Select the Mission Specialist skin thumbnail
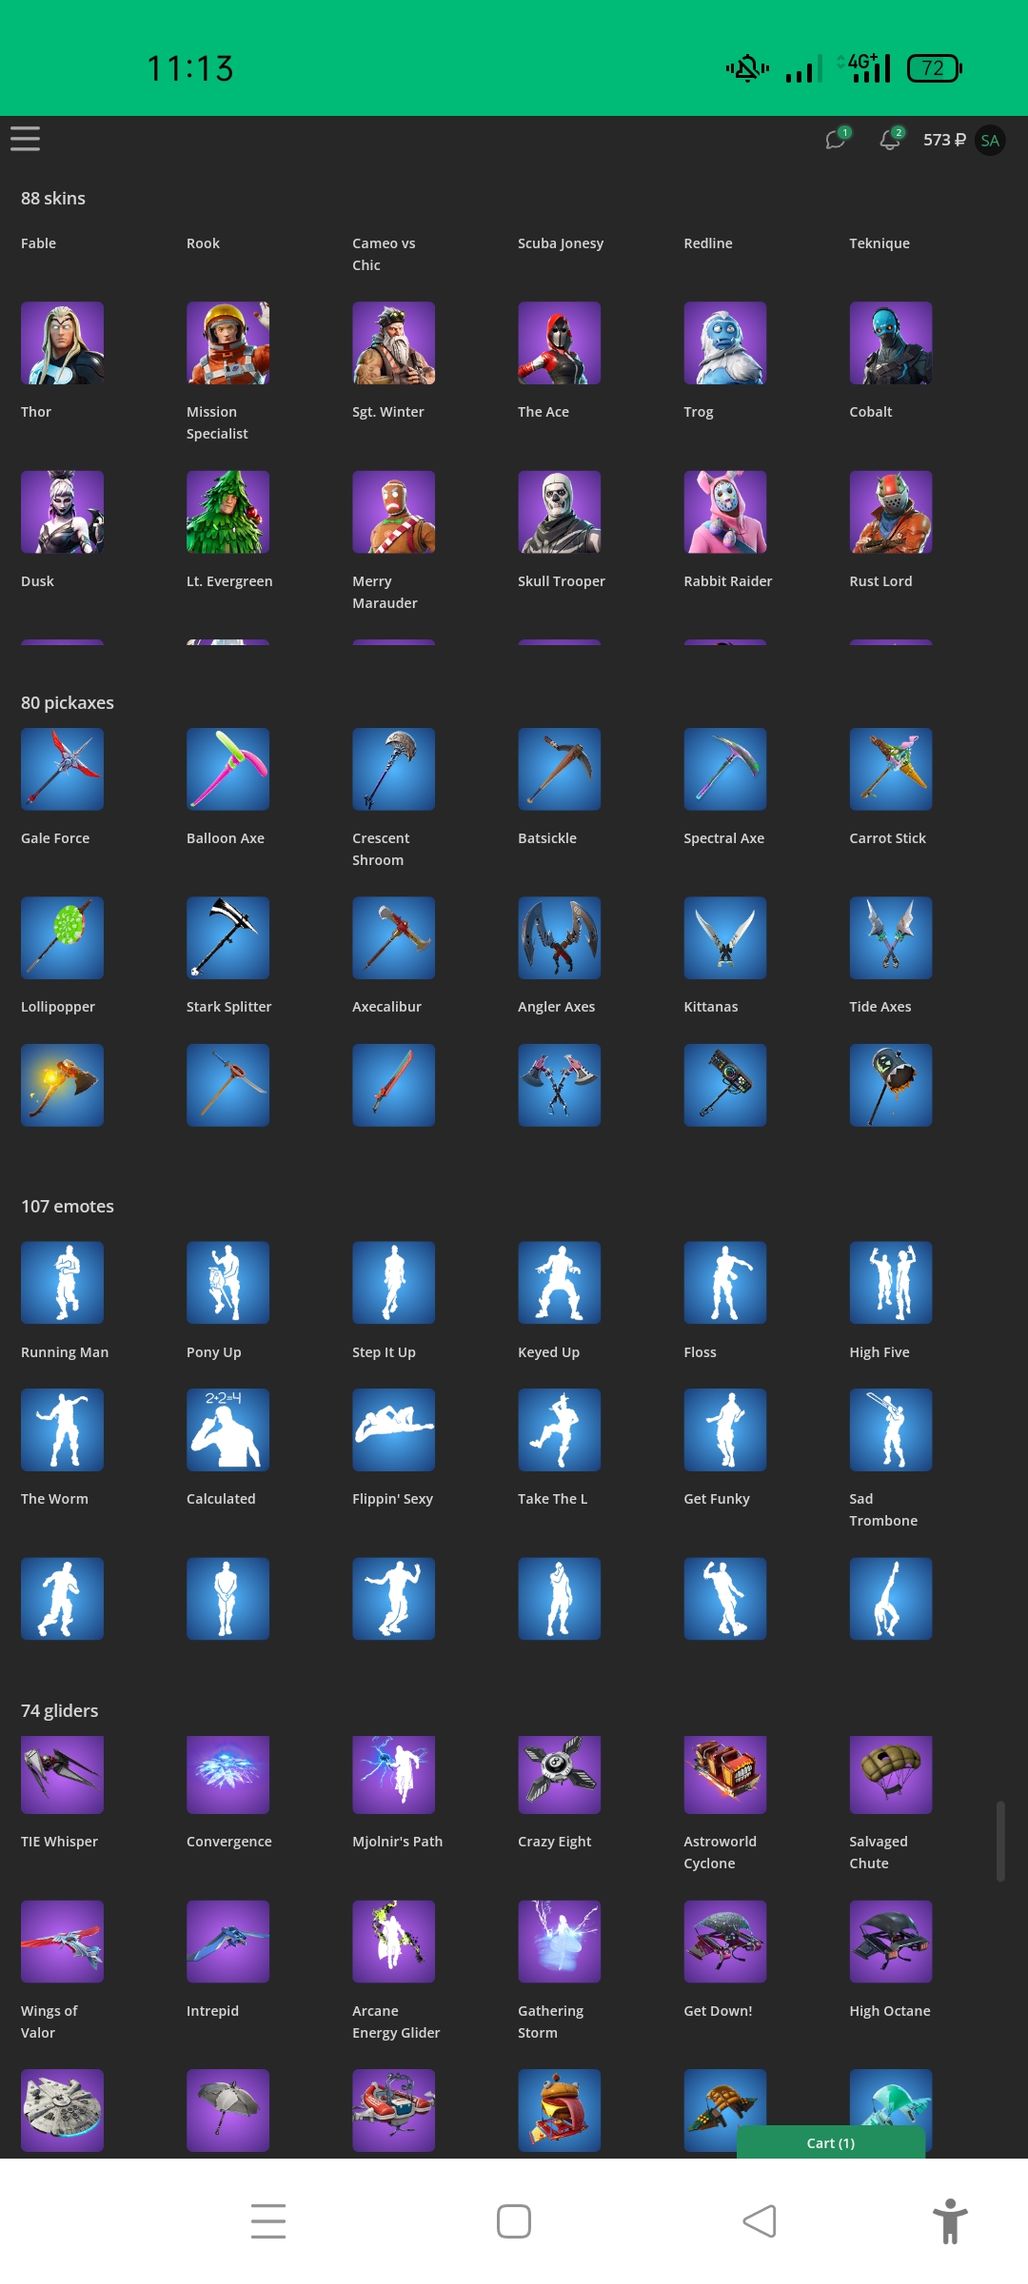Screen dimensions: 1028x2284 point(228,343)
